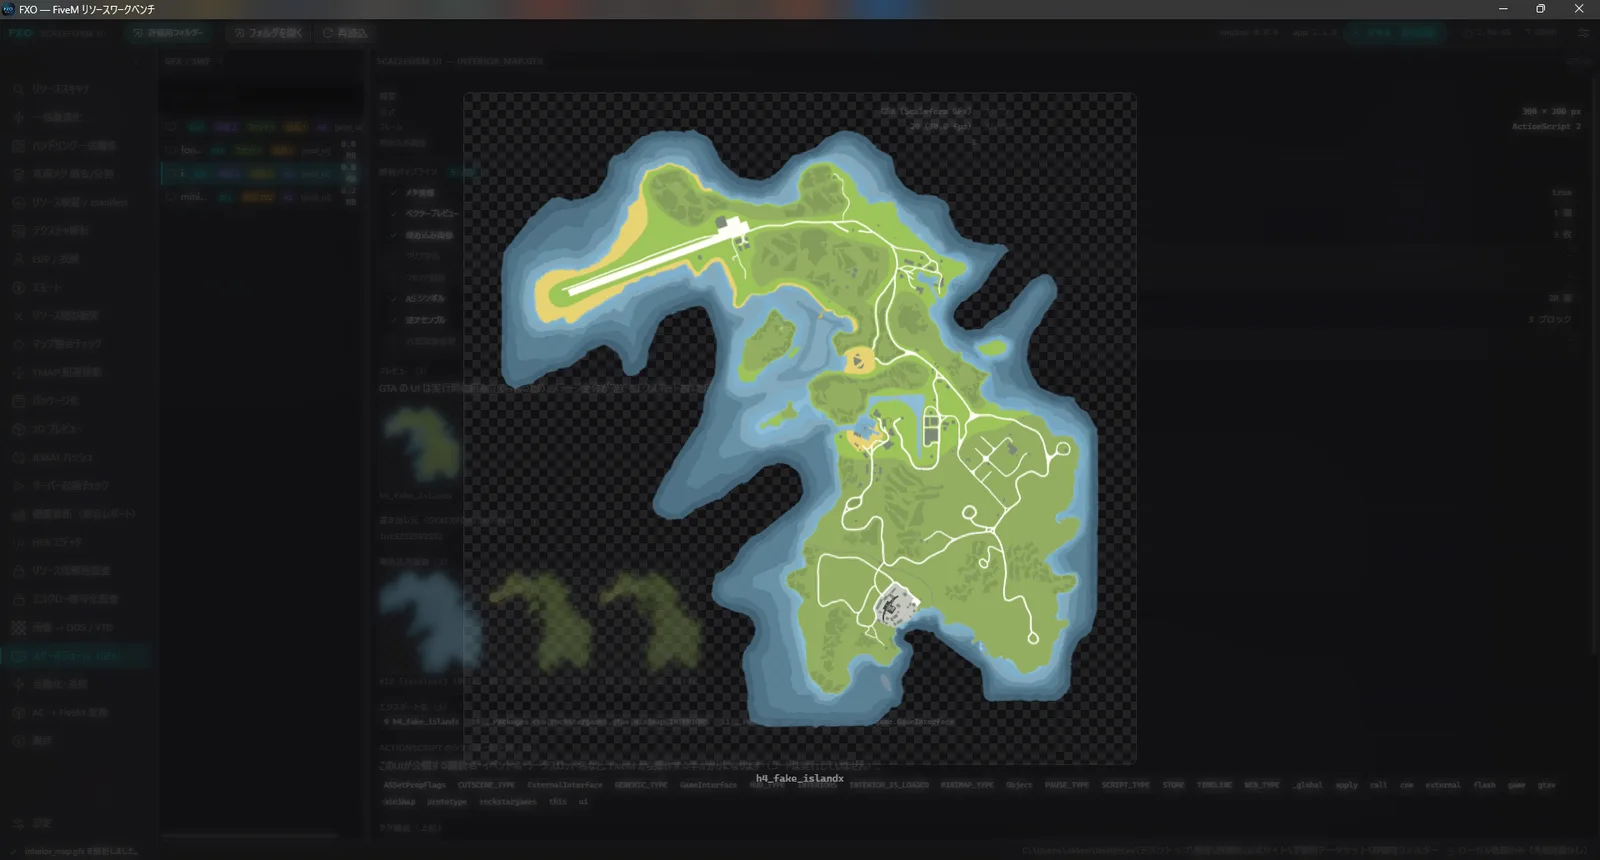Open the 3D プレビュー cube icon
The image size is (1600, 860).
[x=18, y=429]
